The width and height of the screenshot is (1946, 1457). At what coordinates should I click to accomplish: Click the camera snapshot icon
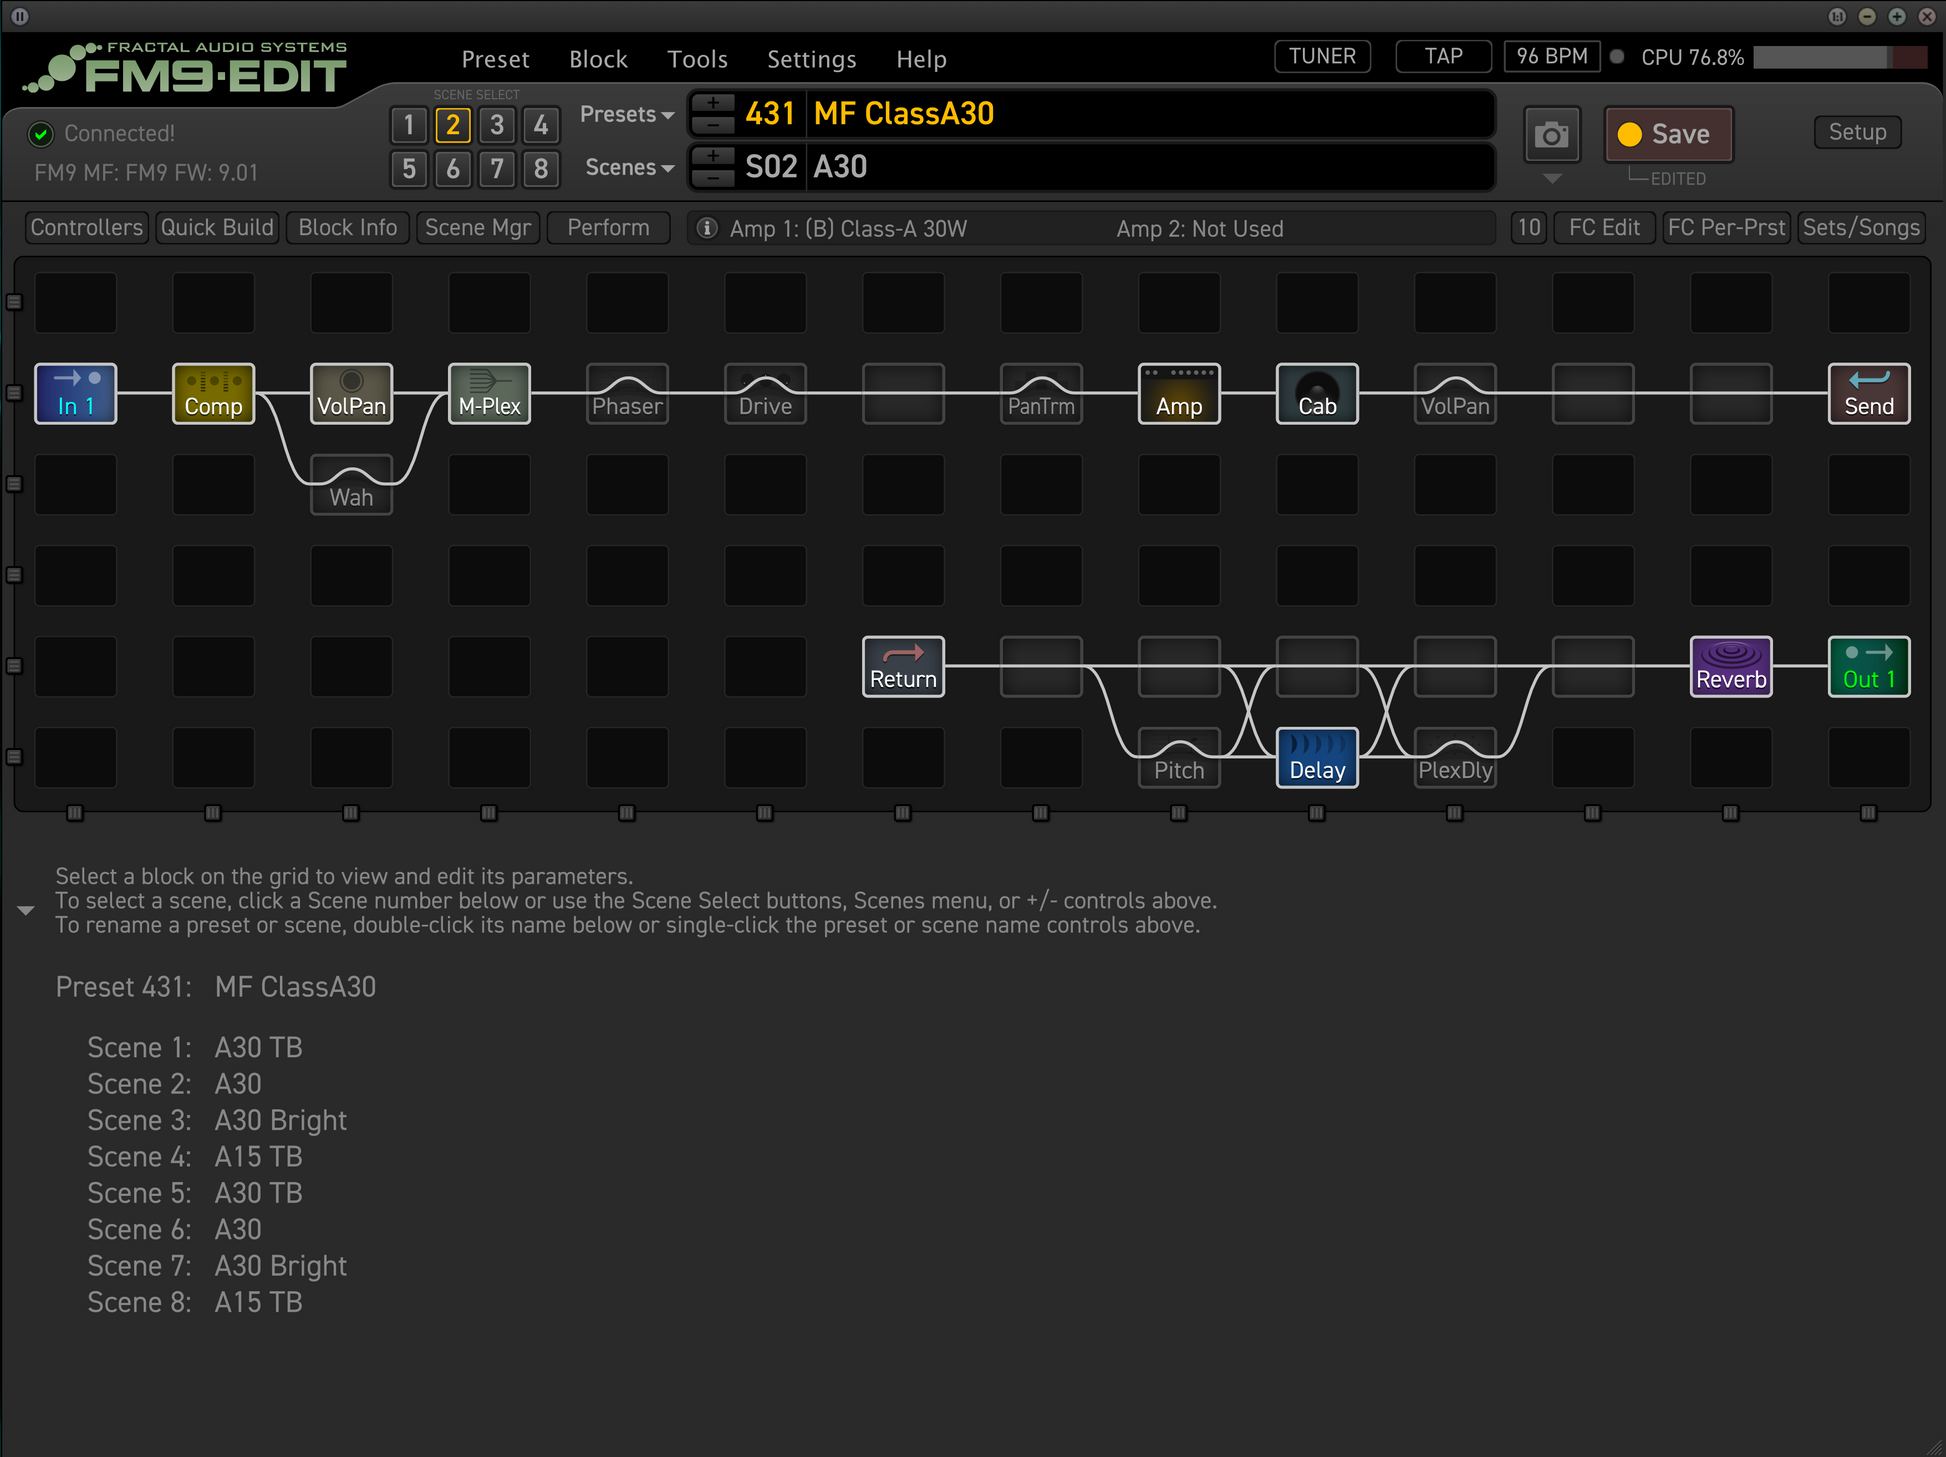pyautogui.click(x=1551, y=135)
